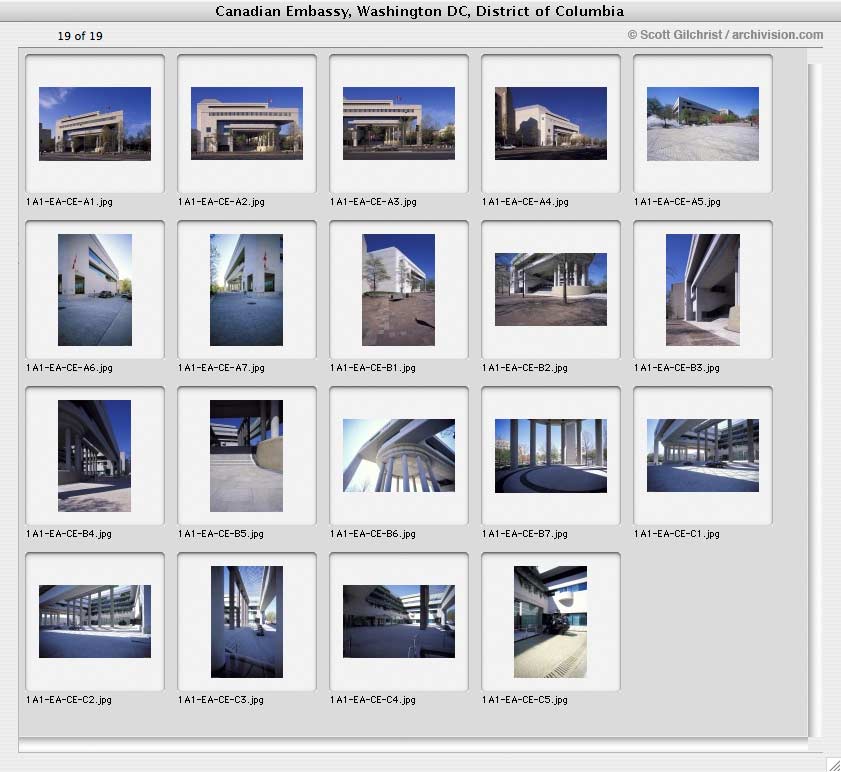Click the filename label 1A1-EA-CE-C3.jpg
The image size is (841, 772).
[x=220, y=700]
